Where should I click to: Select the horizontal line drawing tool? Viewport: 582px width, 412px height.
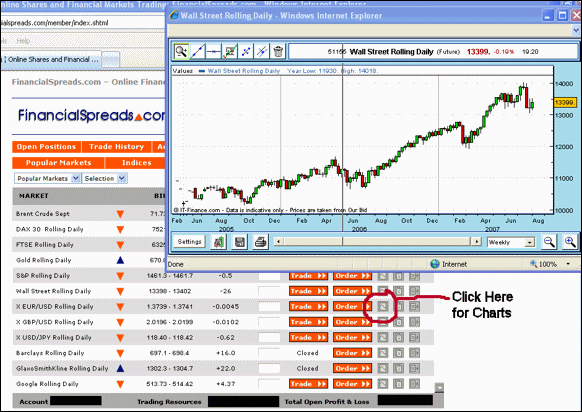point(214,51)
